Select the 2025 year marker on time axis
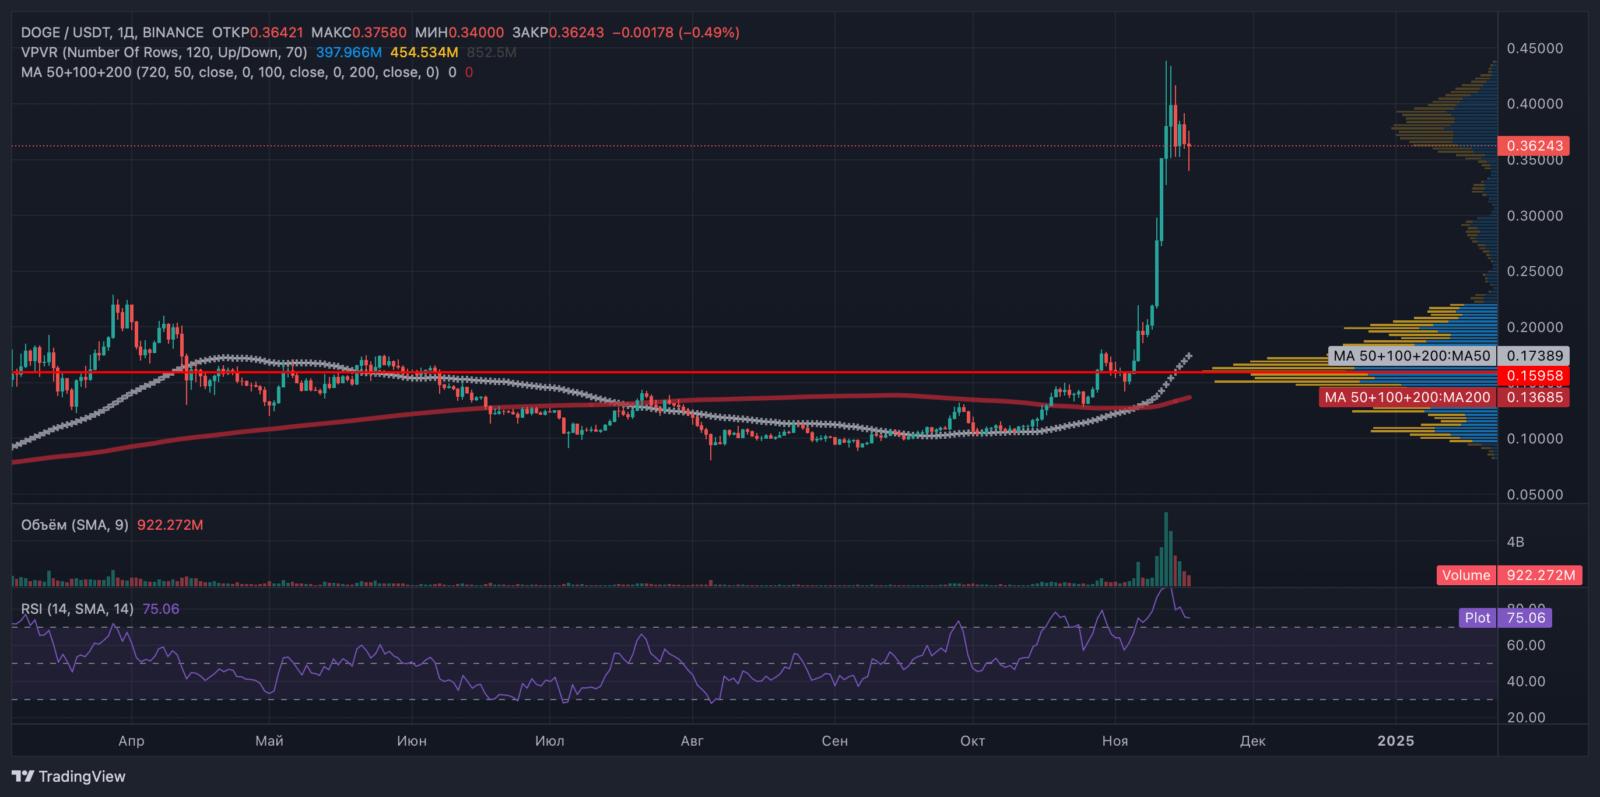Image resolution: width=1600 pixels, height=797 pixels. pyautogui.click(x=1396, y=741)
